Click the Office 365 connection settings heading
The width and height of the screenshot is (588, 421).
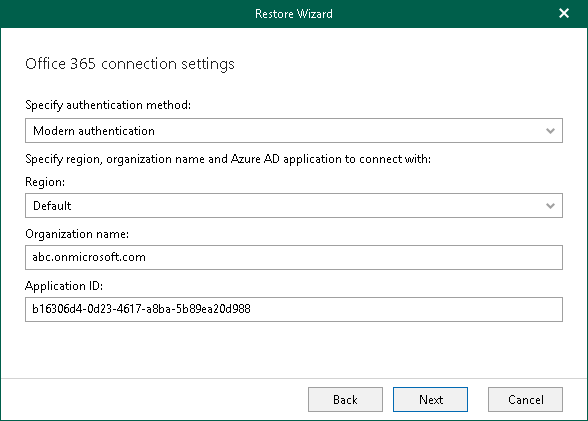130,64
